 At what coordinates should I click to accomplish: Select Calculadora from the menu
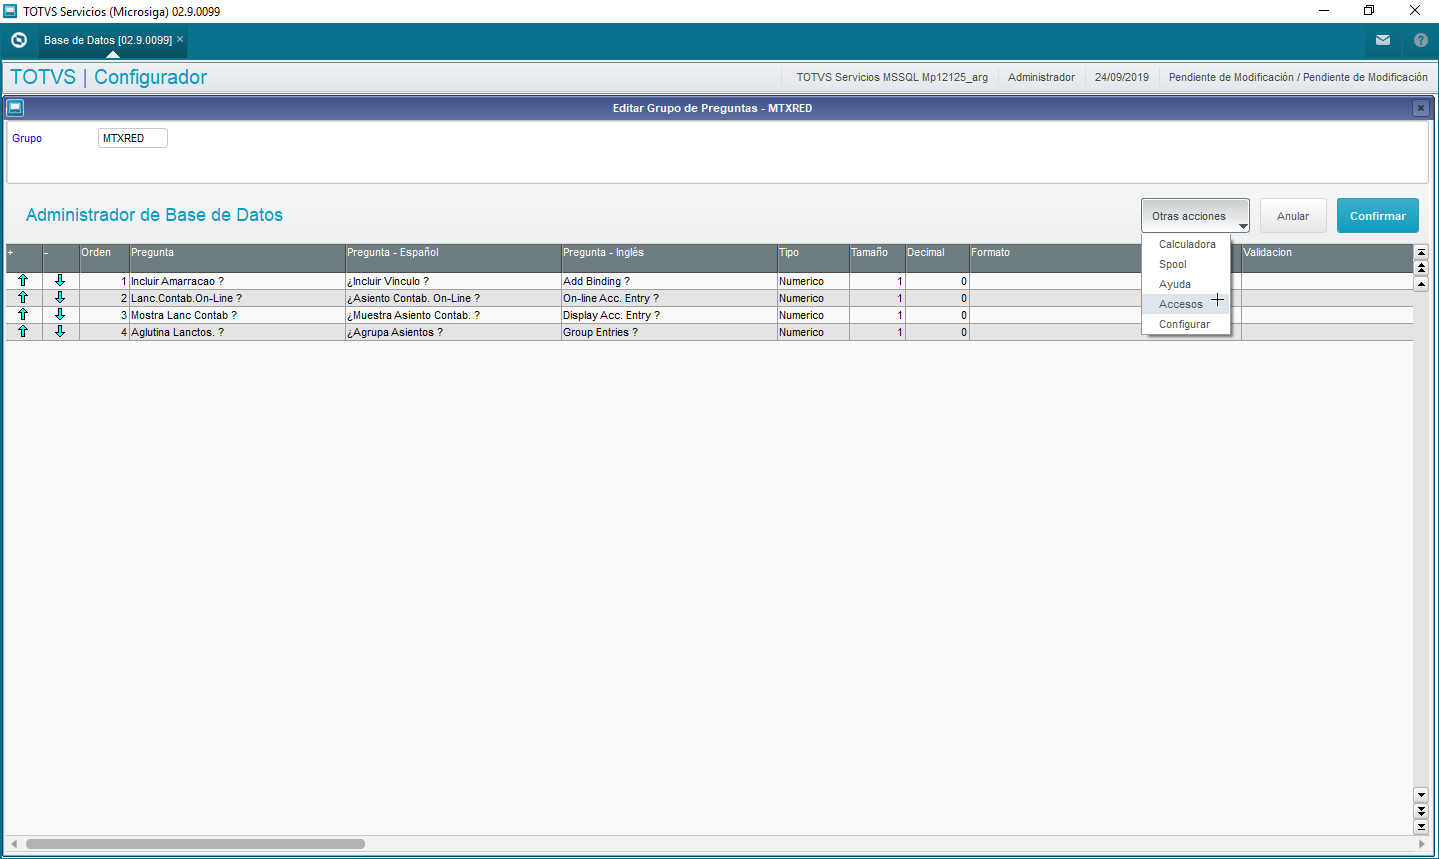click(1187, 244)
